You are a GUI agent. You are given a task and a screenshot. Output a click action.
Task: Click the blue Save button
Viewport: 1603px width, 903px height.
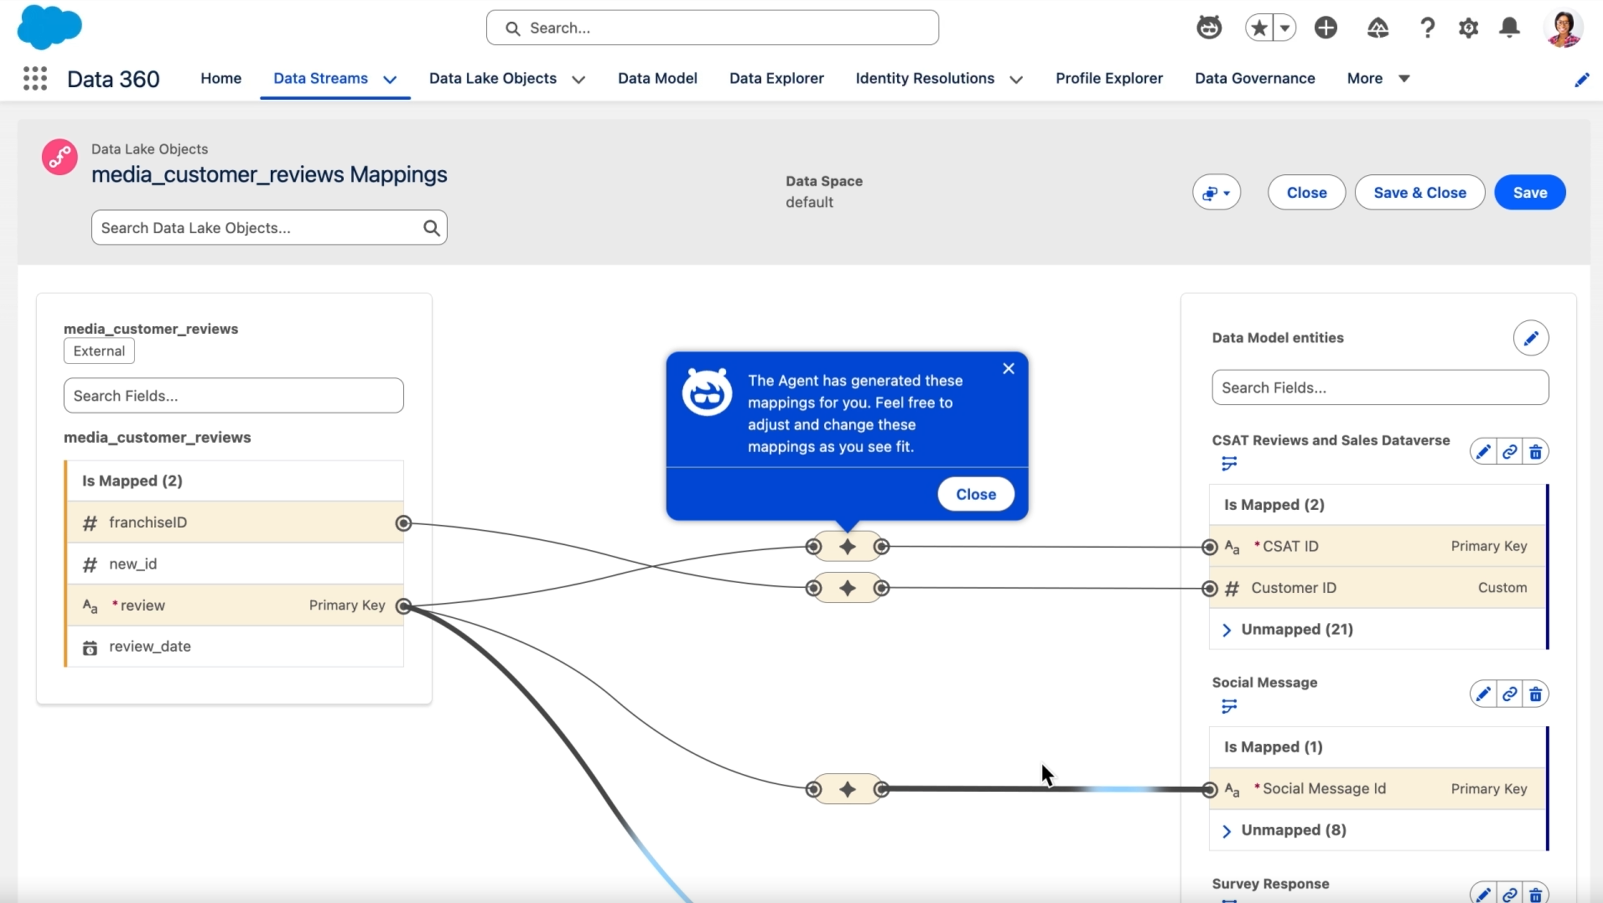point(1529,193)
